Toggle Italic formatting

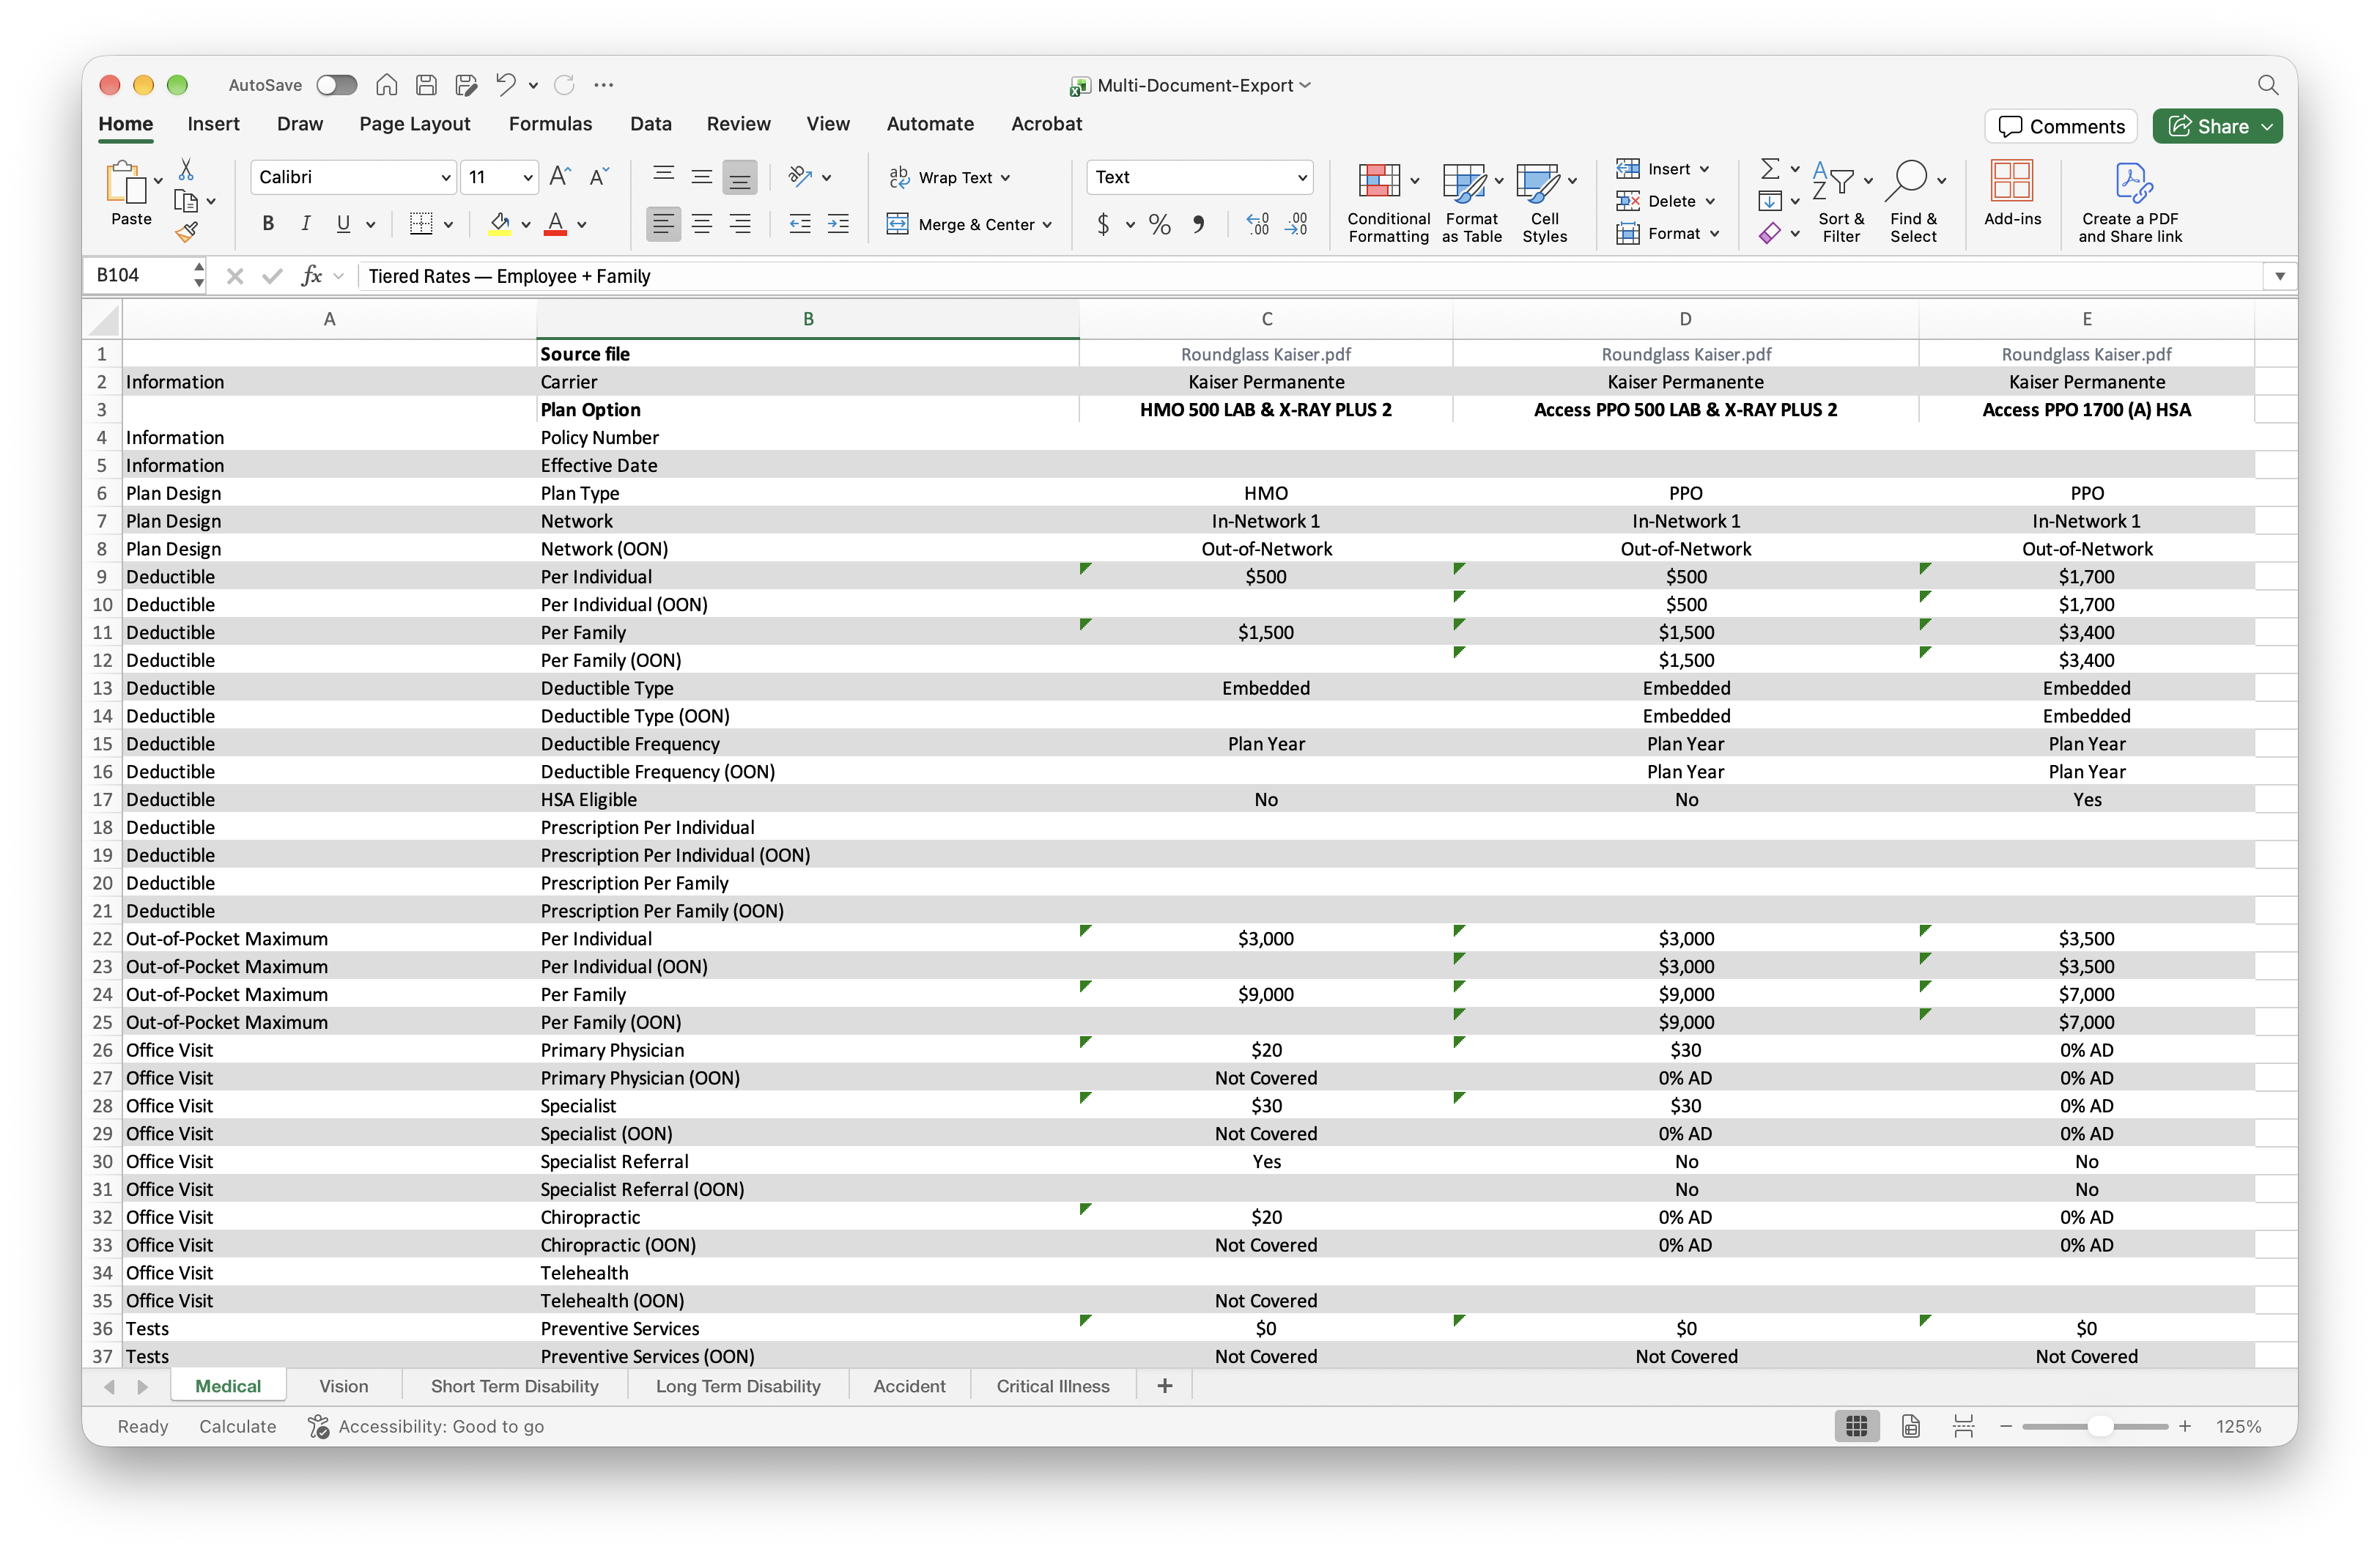point(306,224)
